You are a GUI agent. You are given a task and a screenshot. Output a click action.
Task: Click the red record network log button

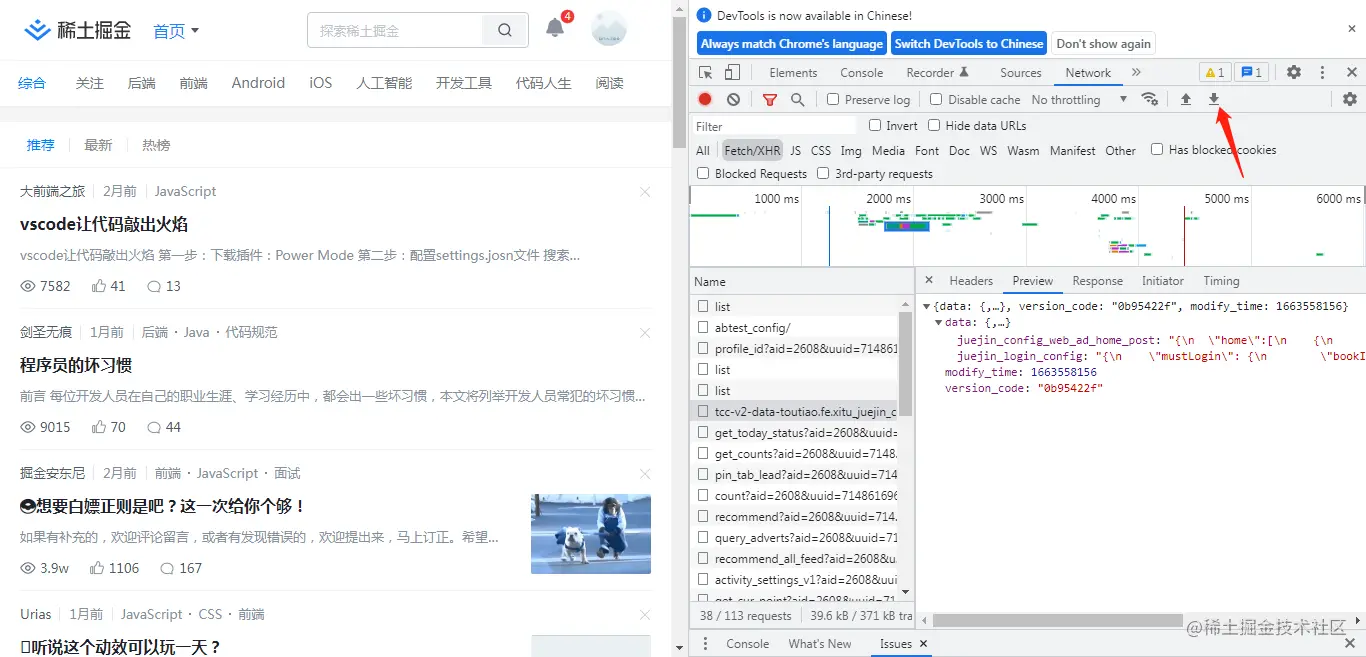705,99
